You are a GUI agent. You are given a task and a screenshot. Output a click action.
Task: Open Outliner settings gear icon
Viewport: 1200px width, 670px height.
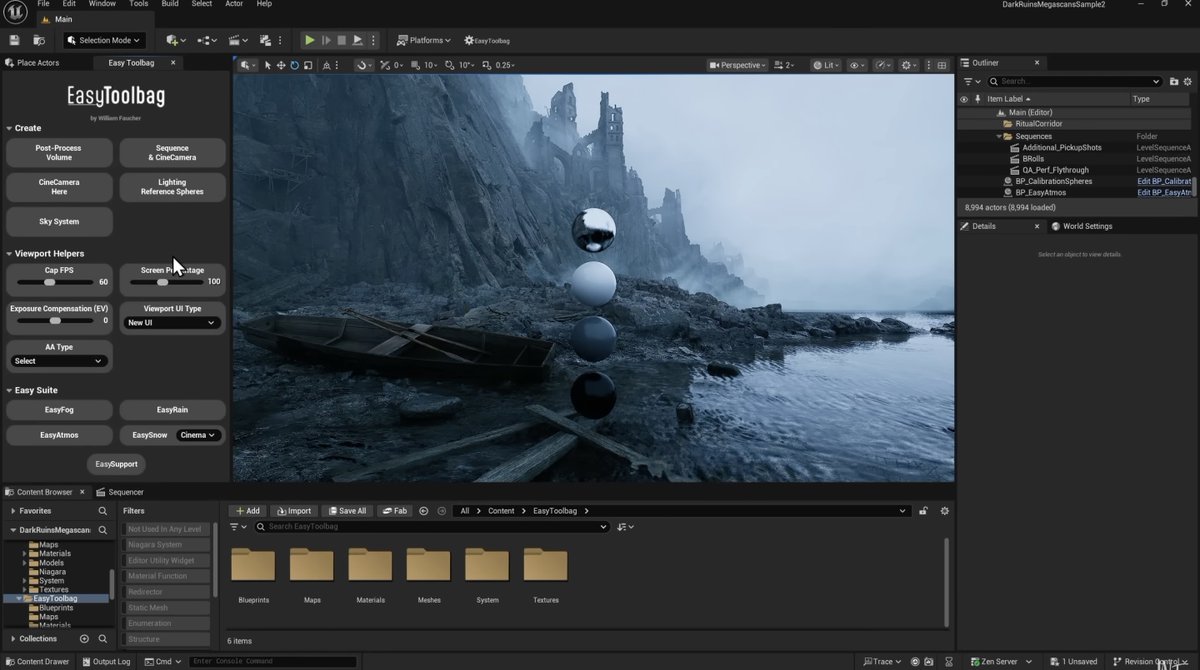(x=1187, y=81)
